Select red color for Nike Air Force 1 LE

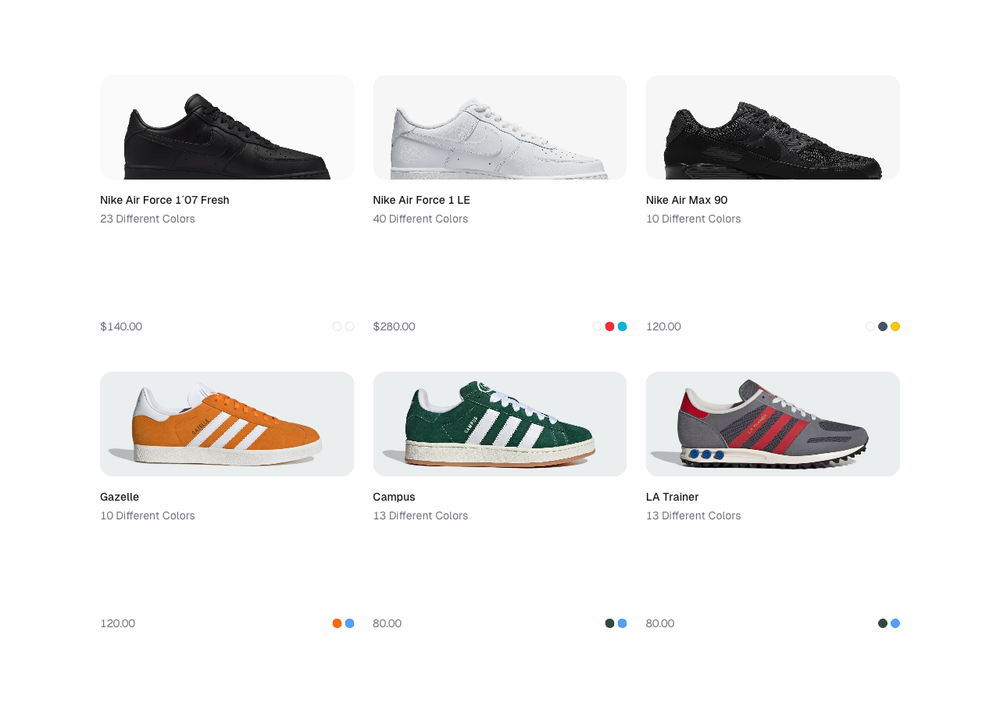[x=610, y=327]
